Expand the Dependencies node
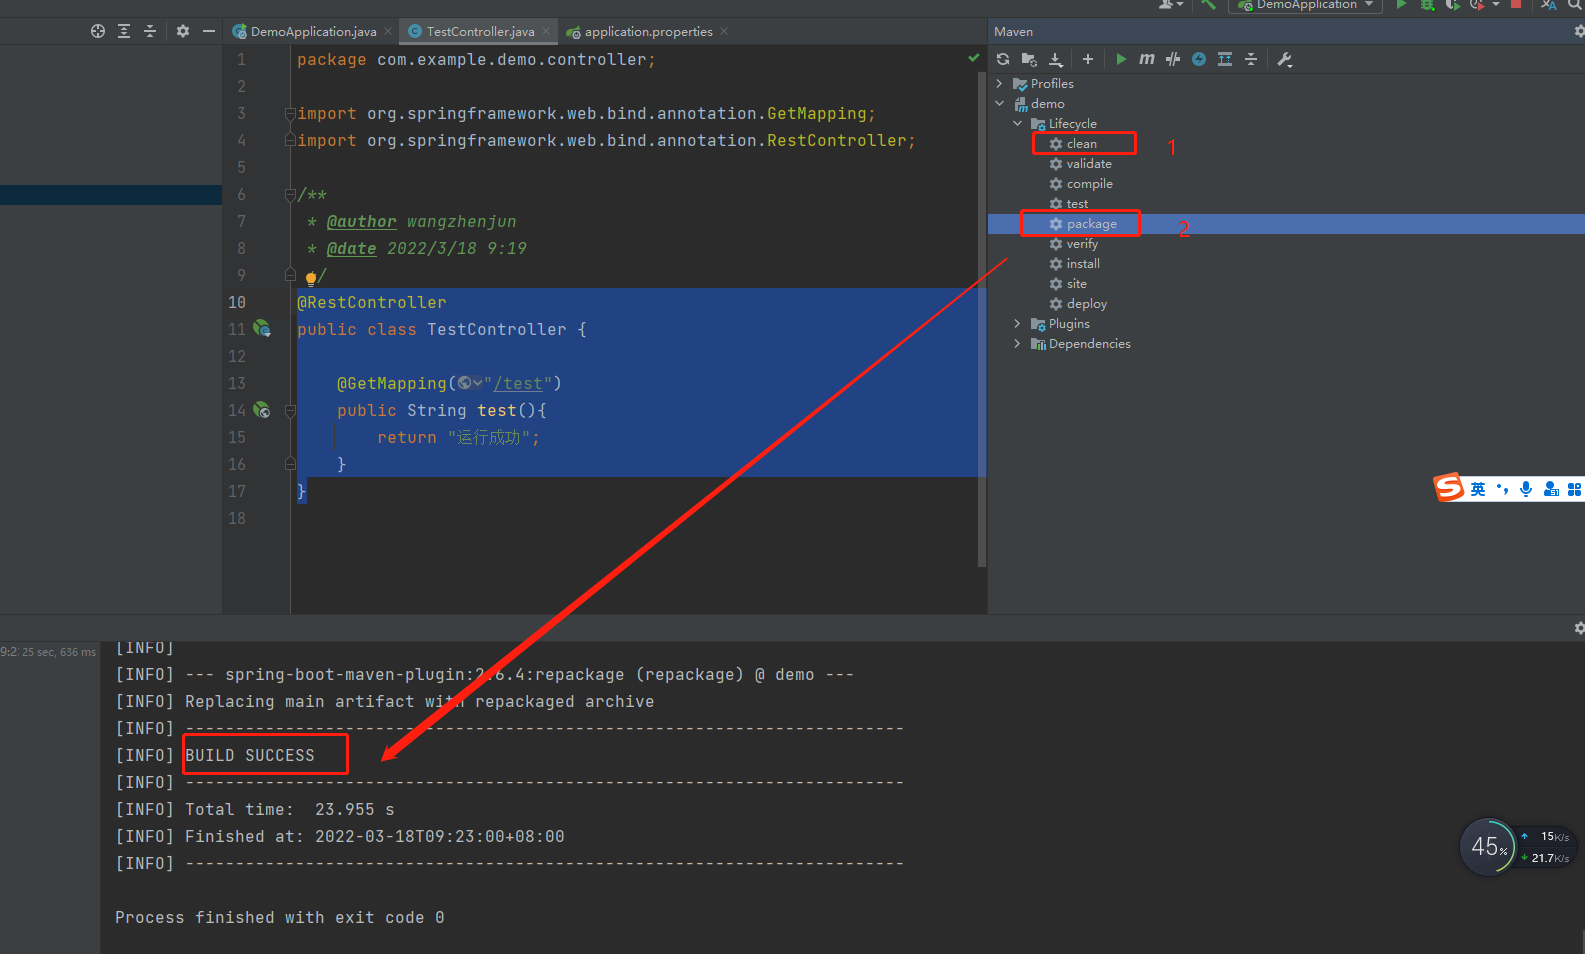The width and height of the screenshot is (1585, 954). point(1018,344)
